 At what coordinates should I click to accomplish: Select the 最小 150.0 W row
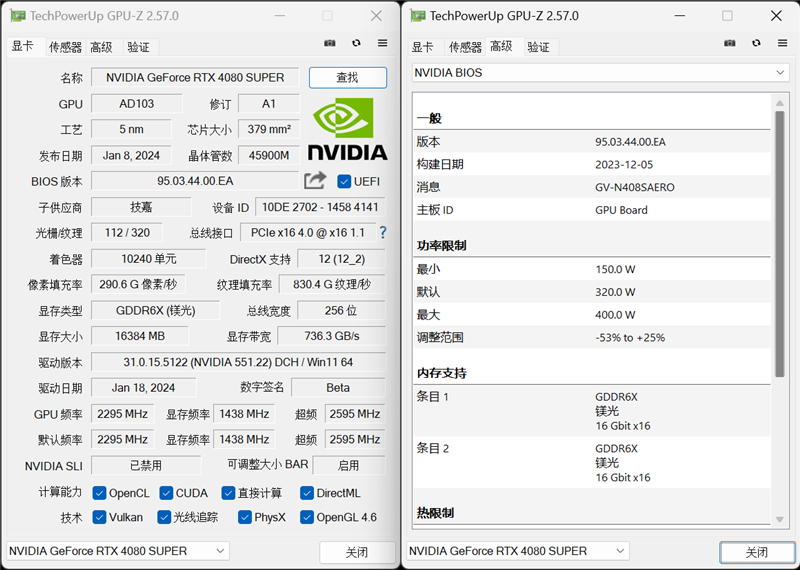coord(592,269)
